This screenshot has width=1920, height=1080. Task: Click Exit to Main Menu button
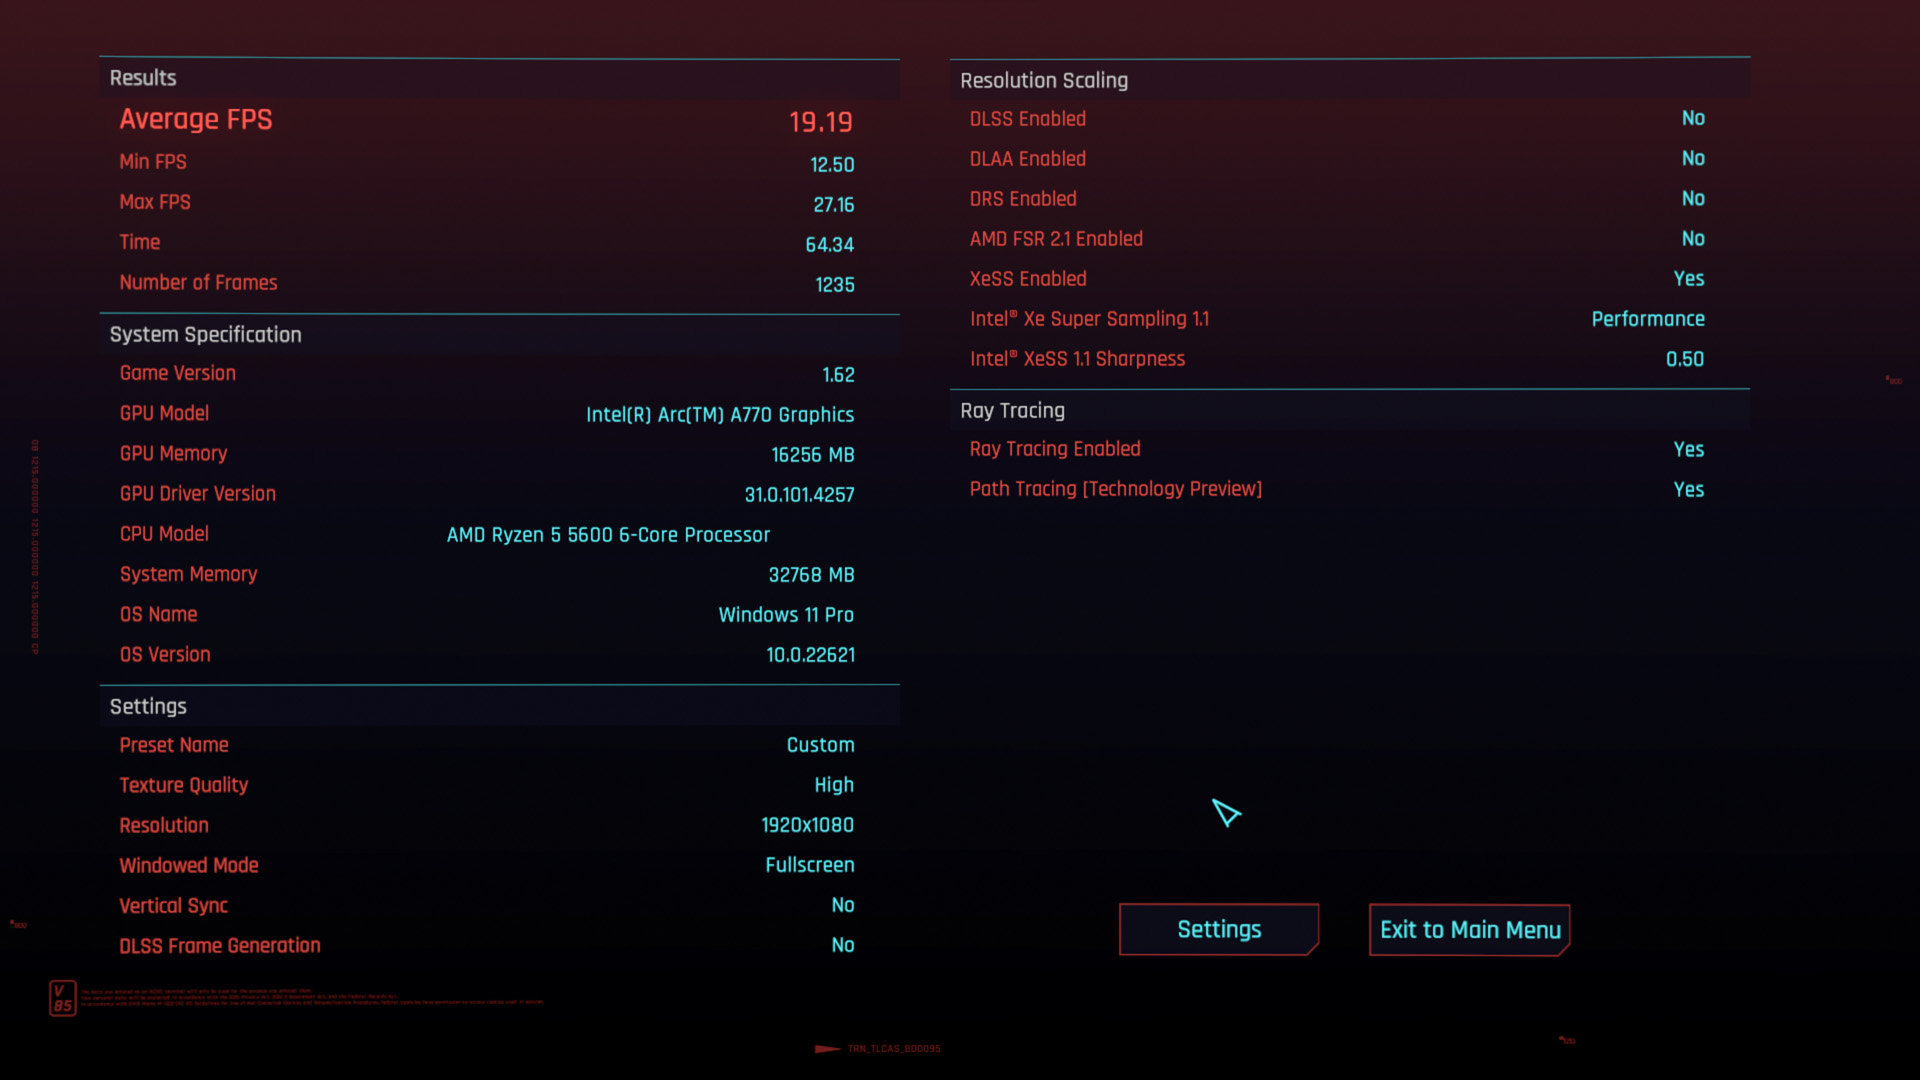pos(1469,930)
